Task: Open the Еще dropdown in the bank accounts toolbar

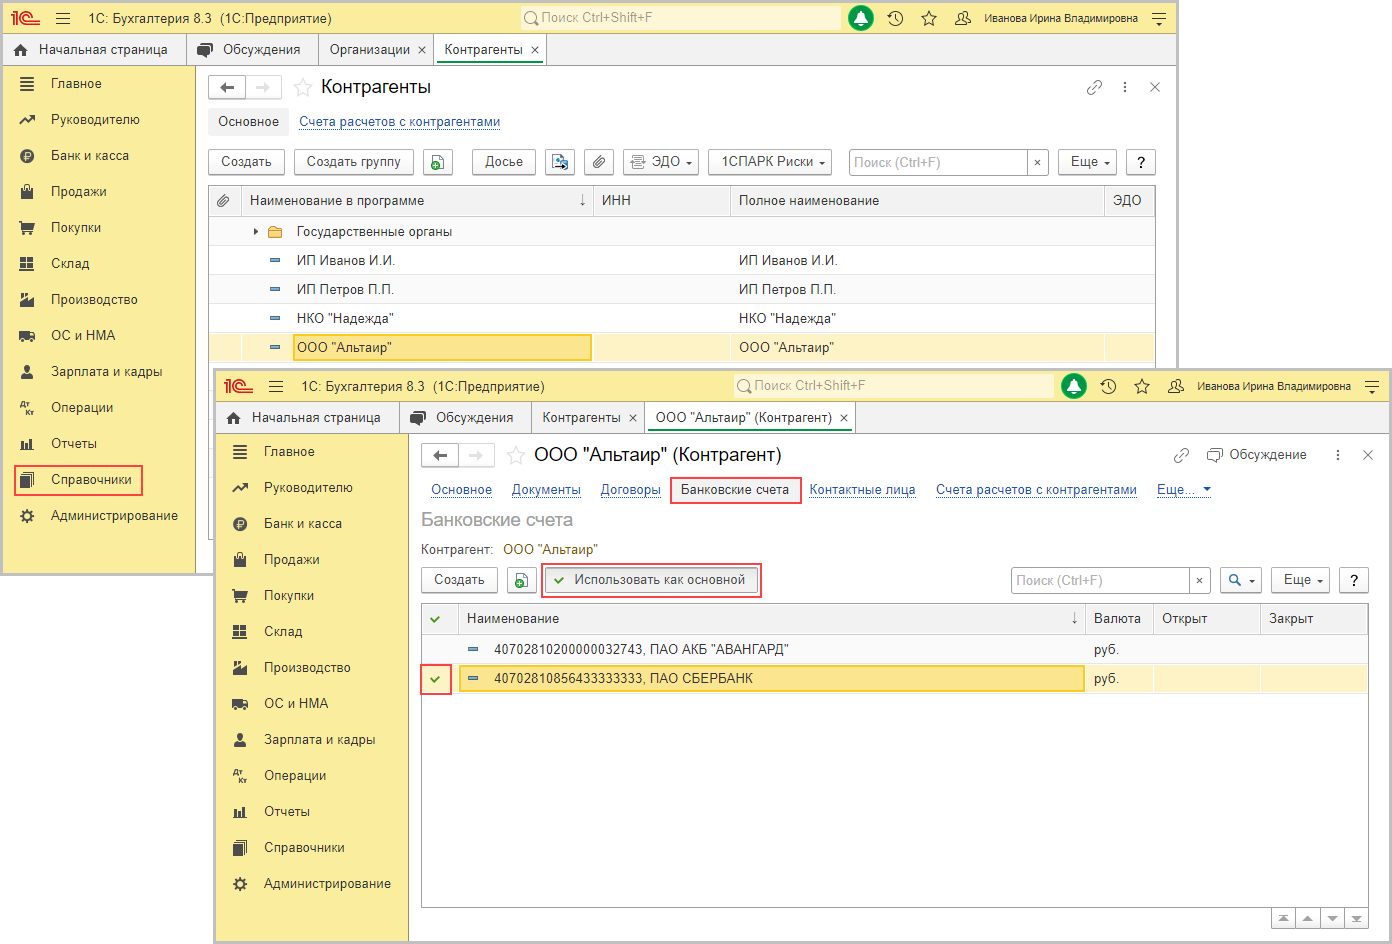Action: (x=1300, y=580)
